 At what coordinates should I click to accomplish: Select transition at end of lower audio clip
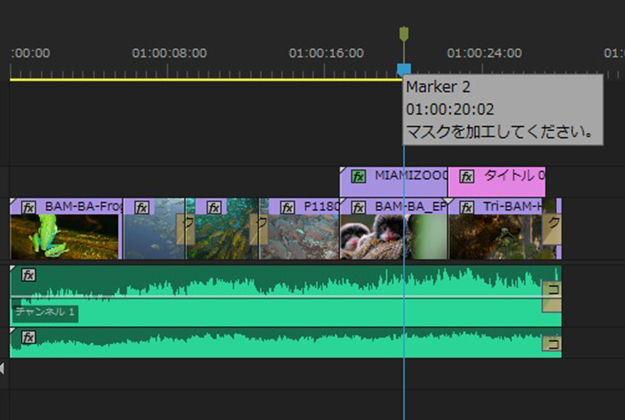click(551, 344)
